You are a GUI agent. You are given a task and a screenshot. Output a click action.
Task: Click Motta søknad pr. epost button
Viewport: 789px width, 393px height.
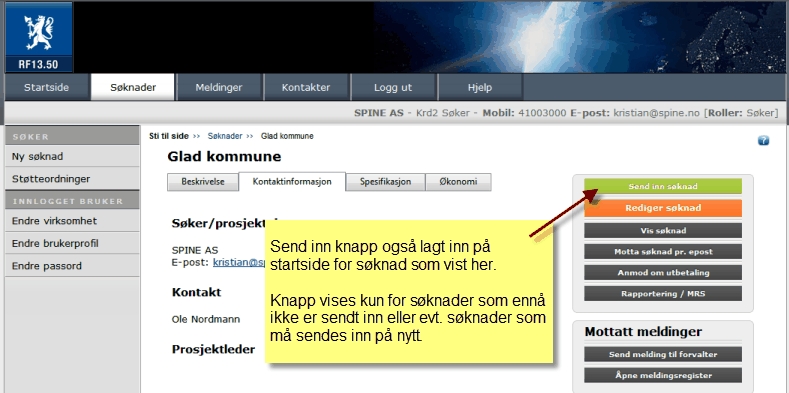(x=663, y=252)
